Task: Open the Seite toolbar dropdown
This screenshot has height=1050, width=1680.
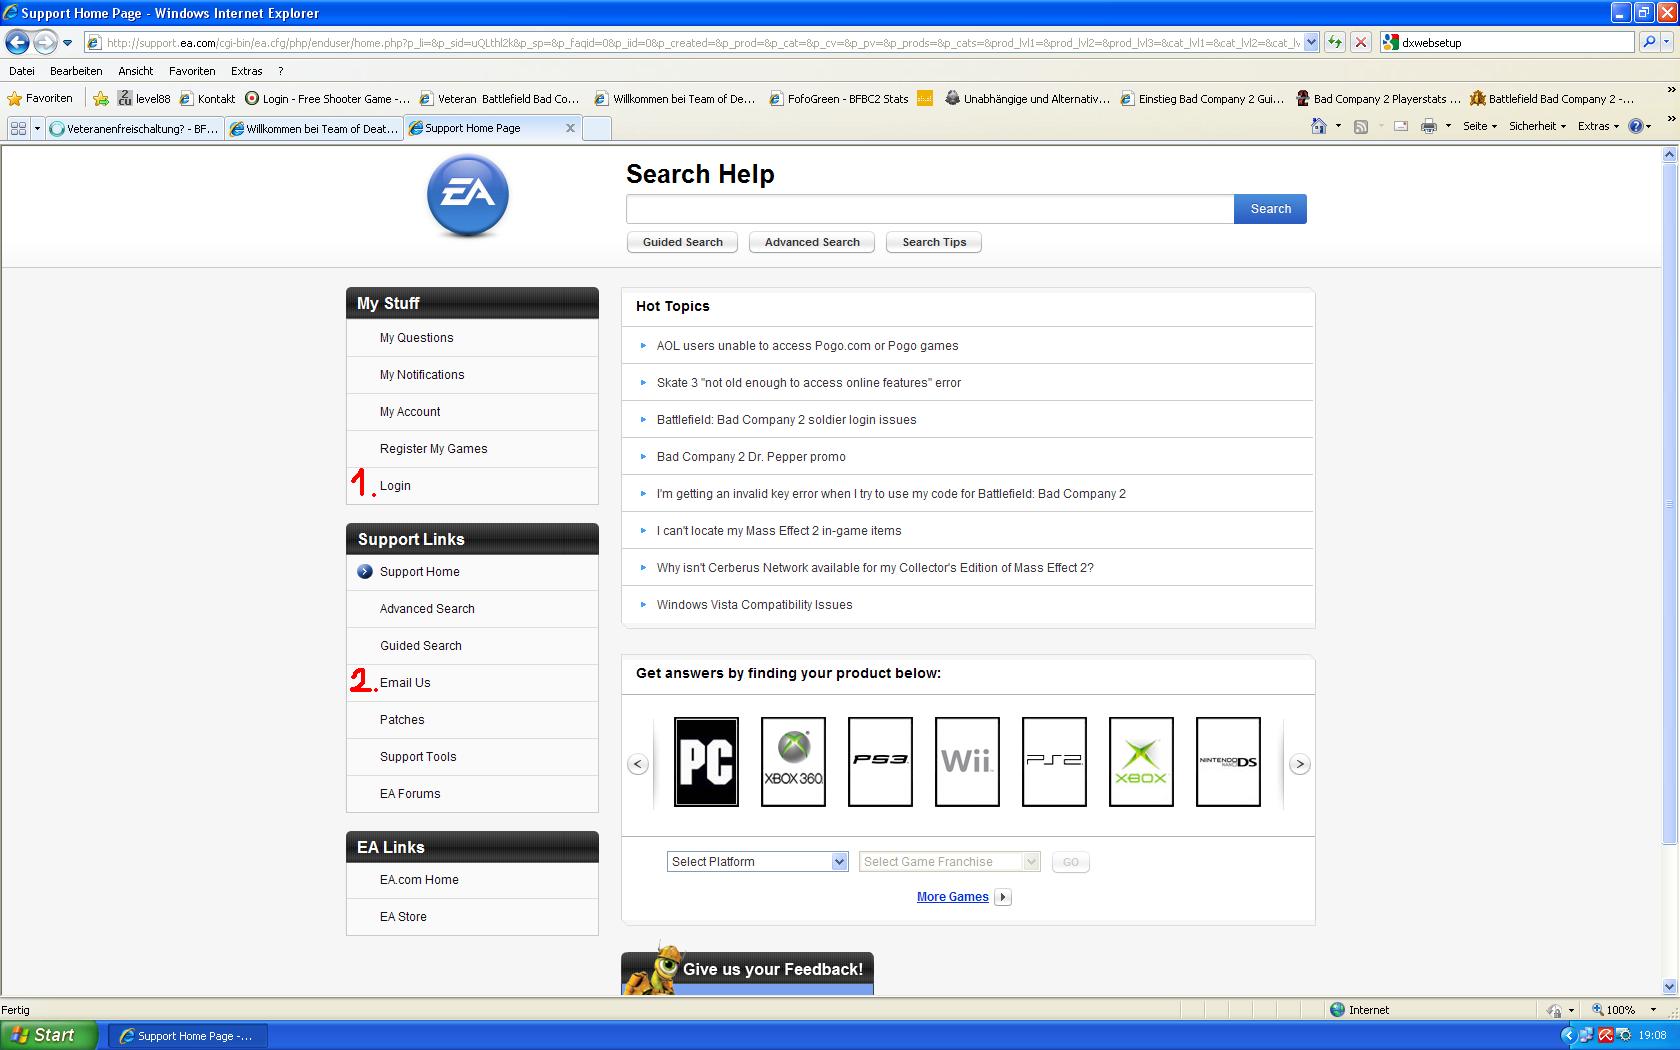Action: coord(1479,126)
